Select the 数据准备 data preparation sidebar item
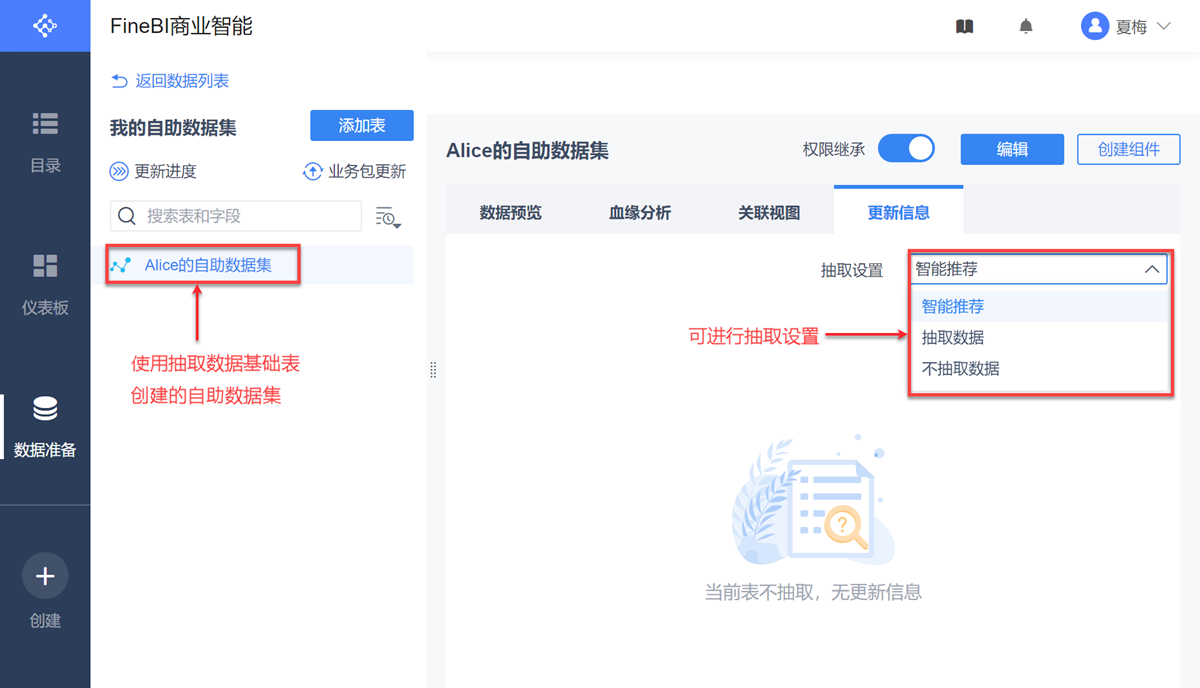This screenshot has height=688, width=1200. (x=45, y=427)
